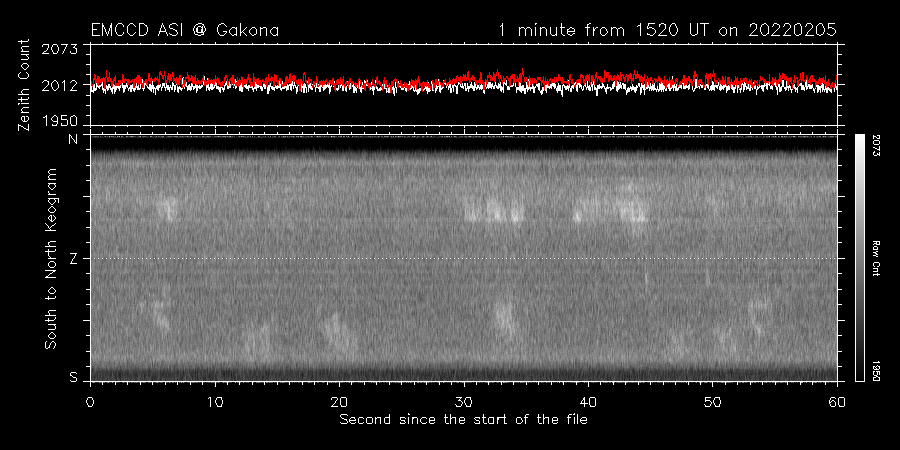Click the 'Raw Cnt' colorbar label

(877, 258)
